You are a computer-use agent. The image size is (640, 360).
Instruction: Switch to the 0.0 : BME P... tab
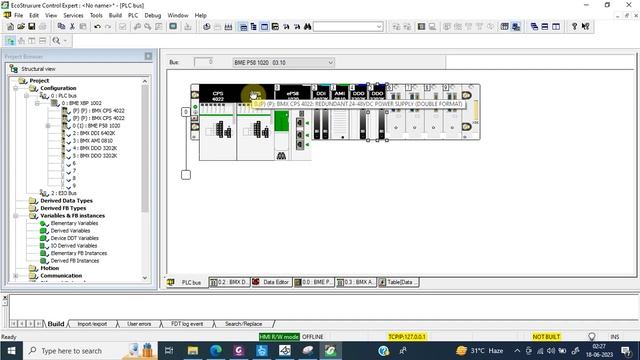click(314, 282)
